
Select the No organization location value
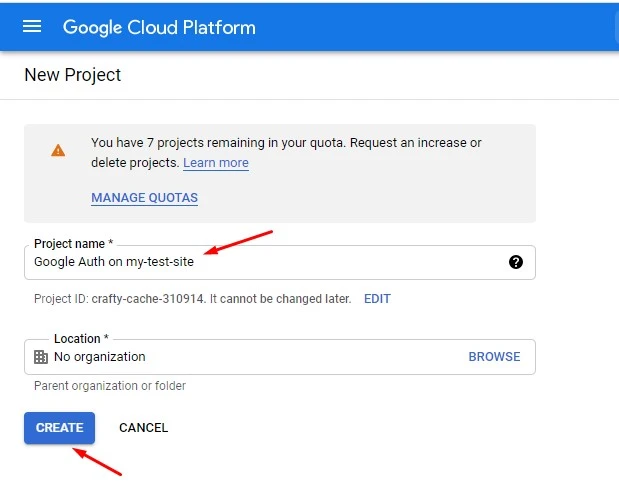tap(100, 357)
